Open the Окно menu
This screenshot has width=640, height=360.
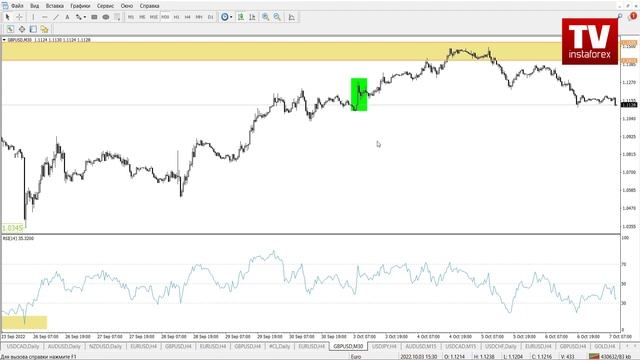[x=127, y=6]
